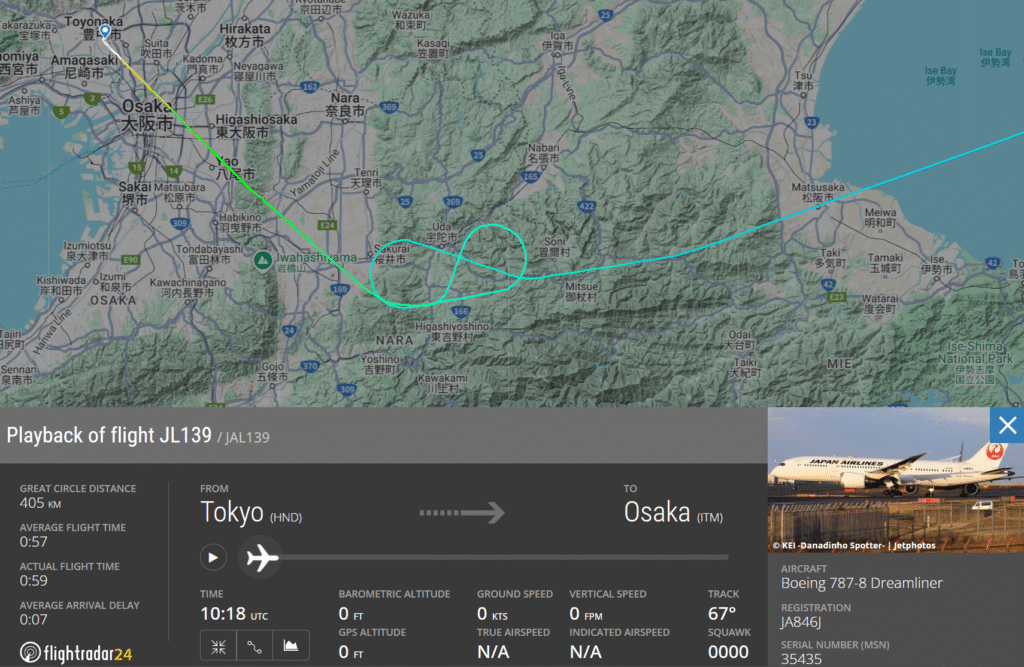Screen dimensions: 1024x667
Task: Click the airplane marker on the playback timeline
Action: pos(261,558)
